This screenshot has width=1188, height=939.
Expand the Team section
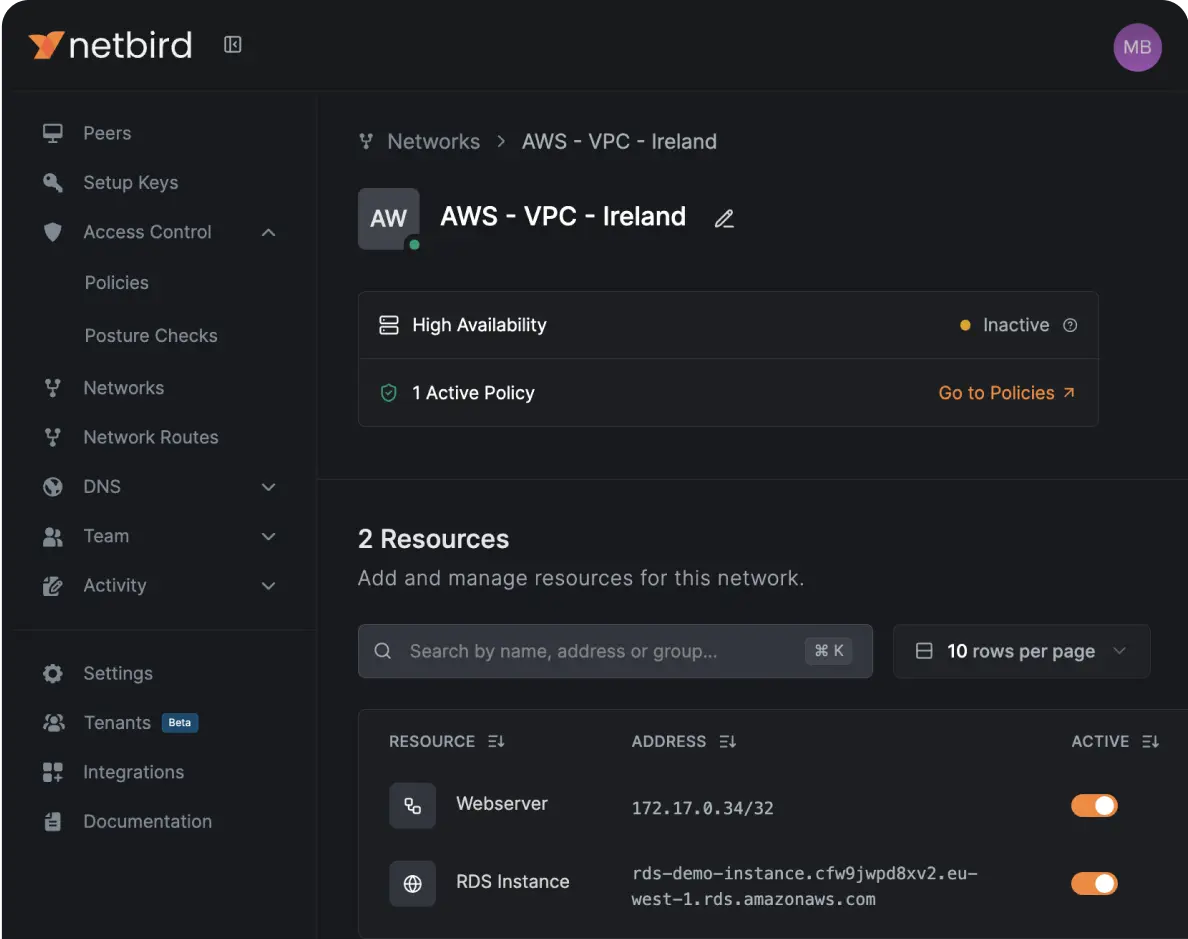click(x=268, y=536)
